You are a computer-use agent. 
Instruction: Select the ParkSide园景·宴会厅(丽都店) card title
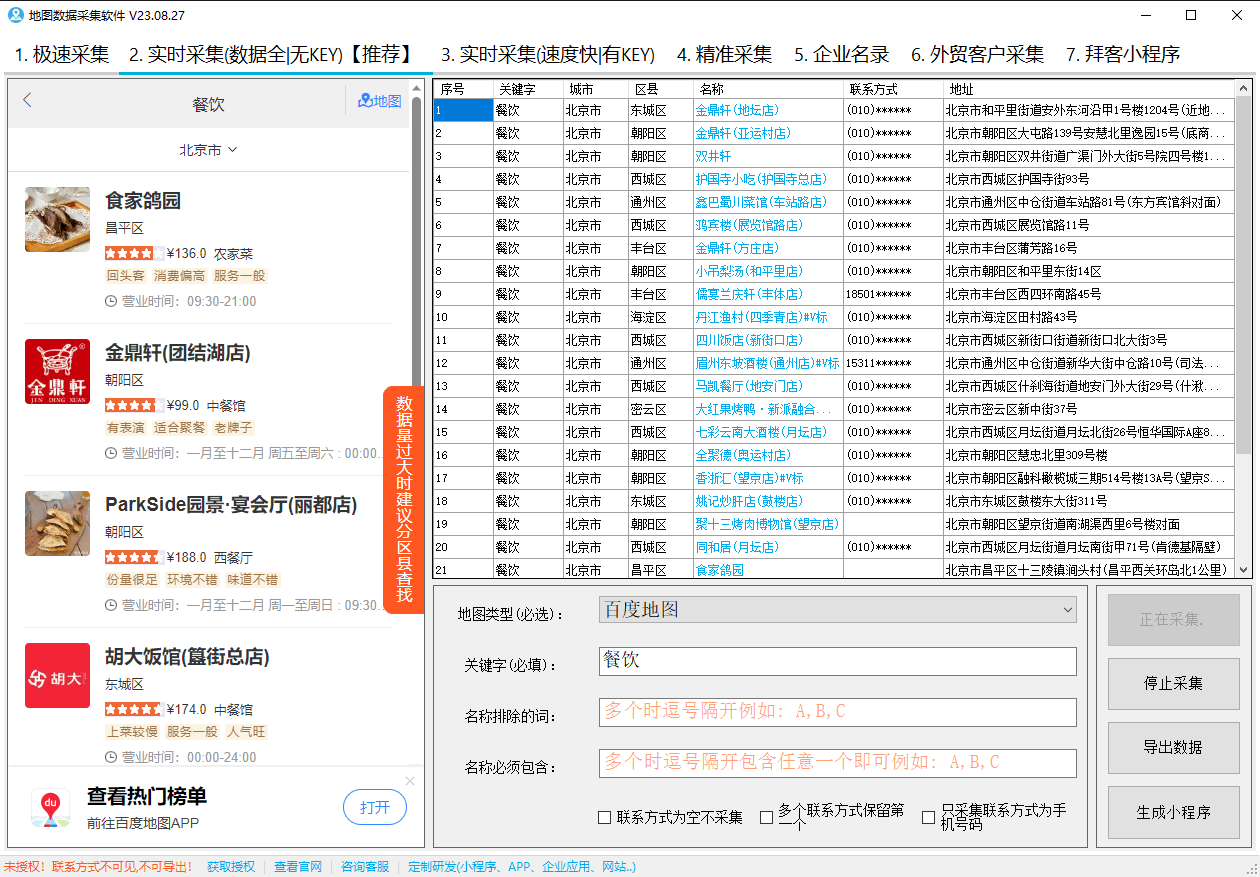coord(232,505)
